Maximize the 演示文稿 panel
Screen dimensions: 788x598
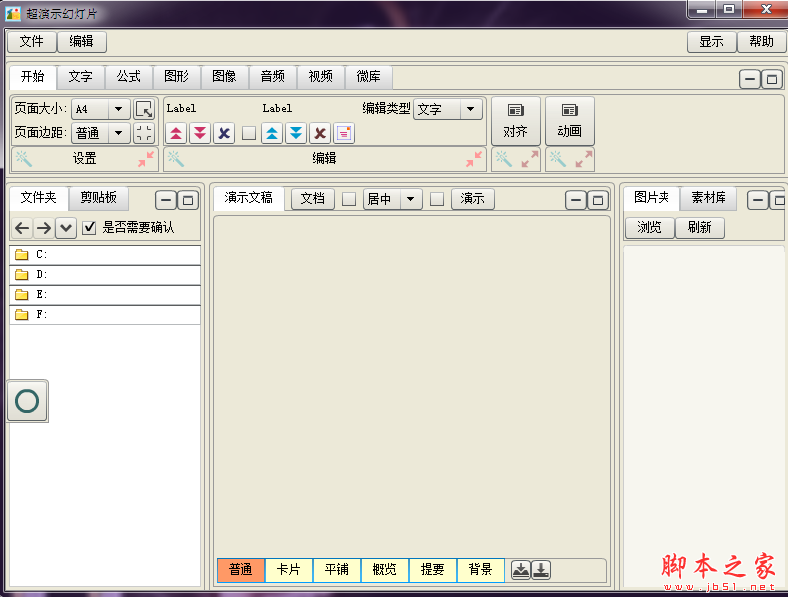pyautogui.click(x=598, y=201)
